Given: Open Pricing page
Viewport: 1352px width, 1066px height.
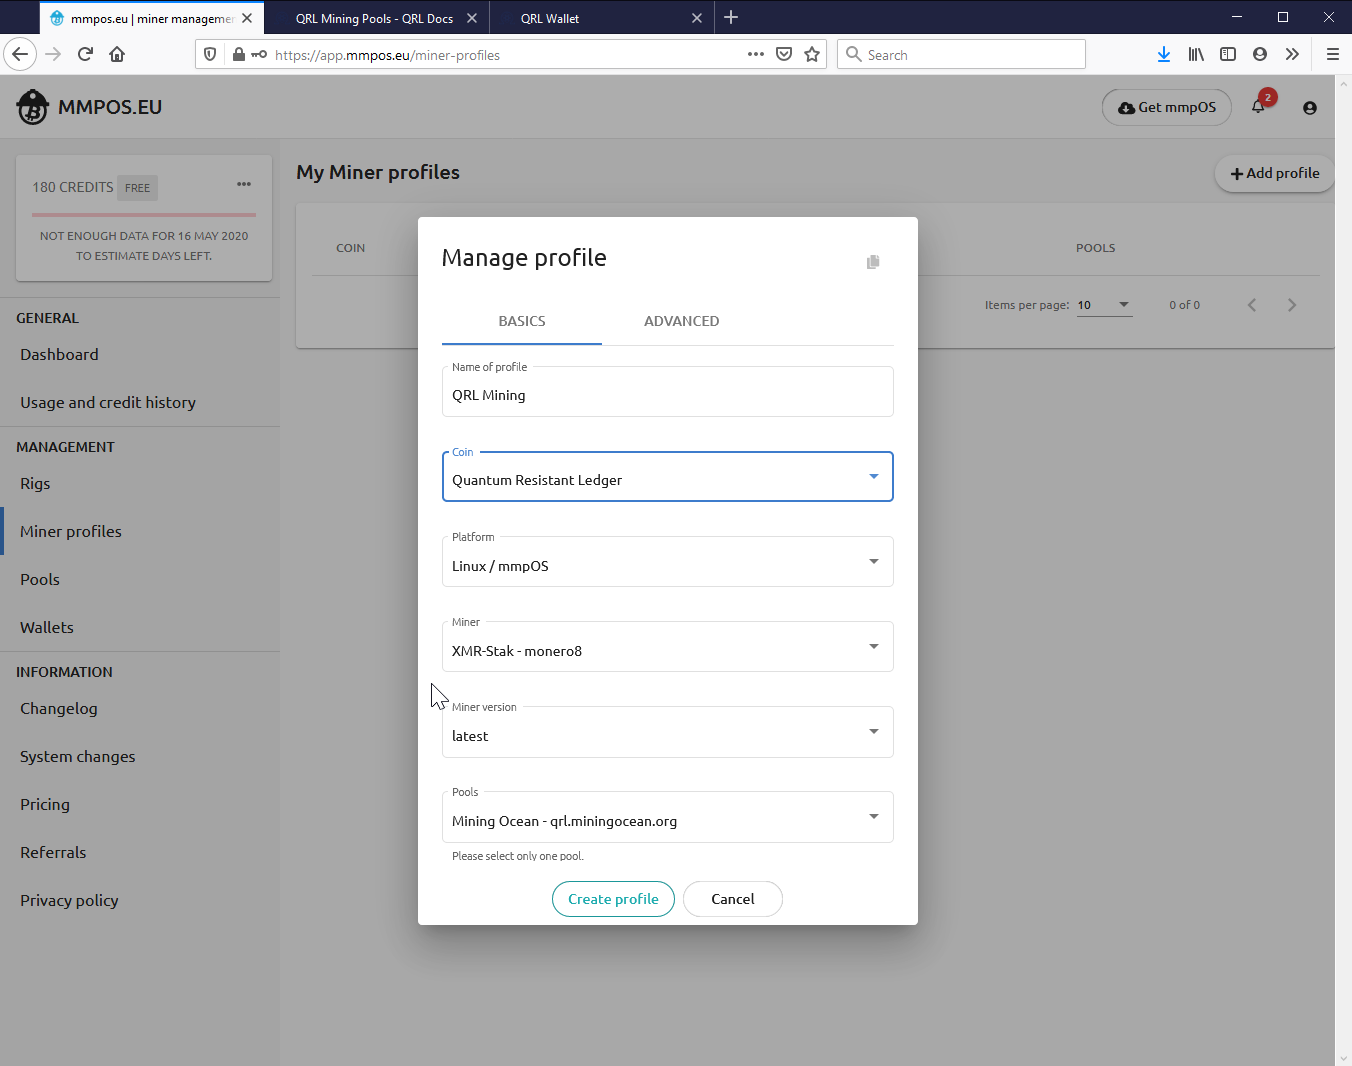Looking at the screenshot, I should [x=45, y=805].
